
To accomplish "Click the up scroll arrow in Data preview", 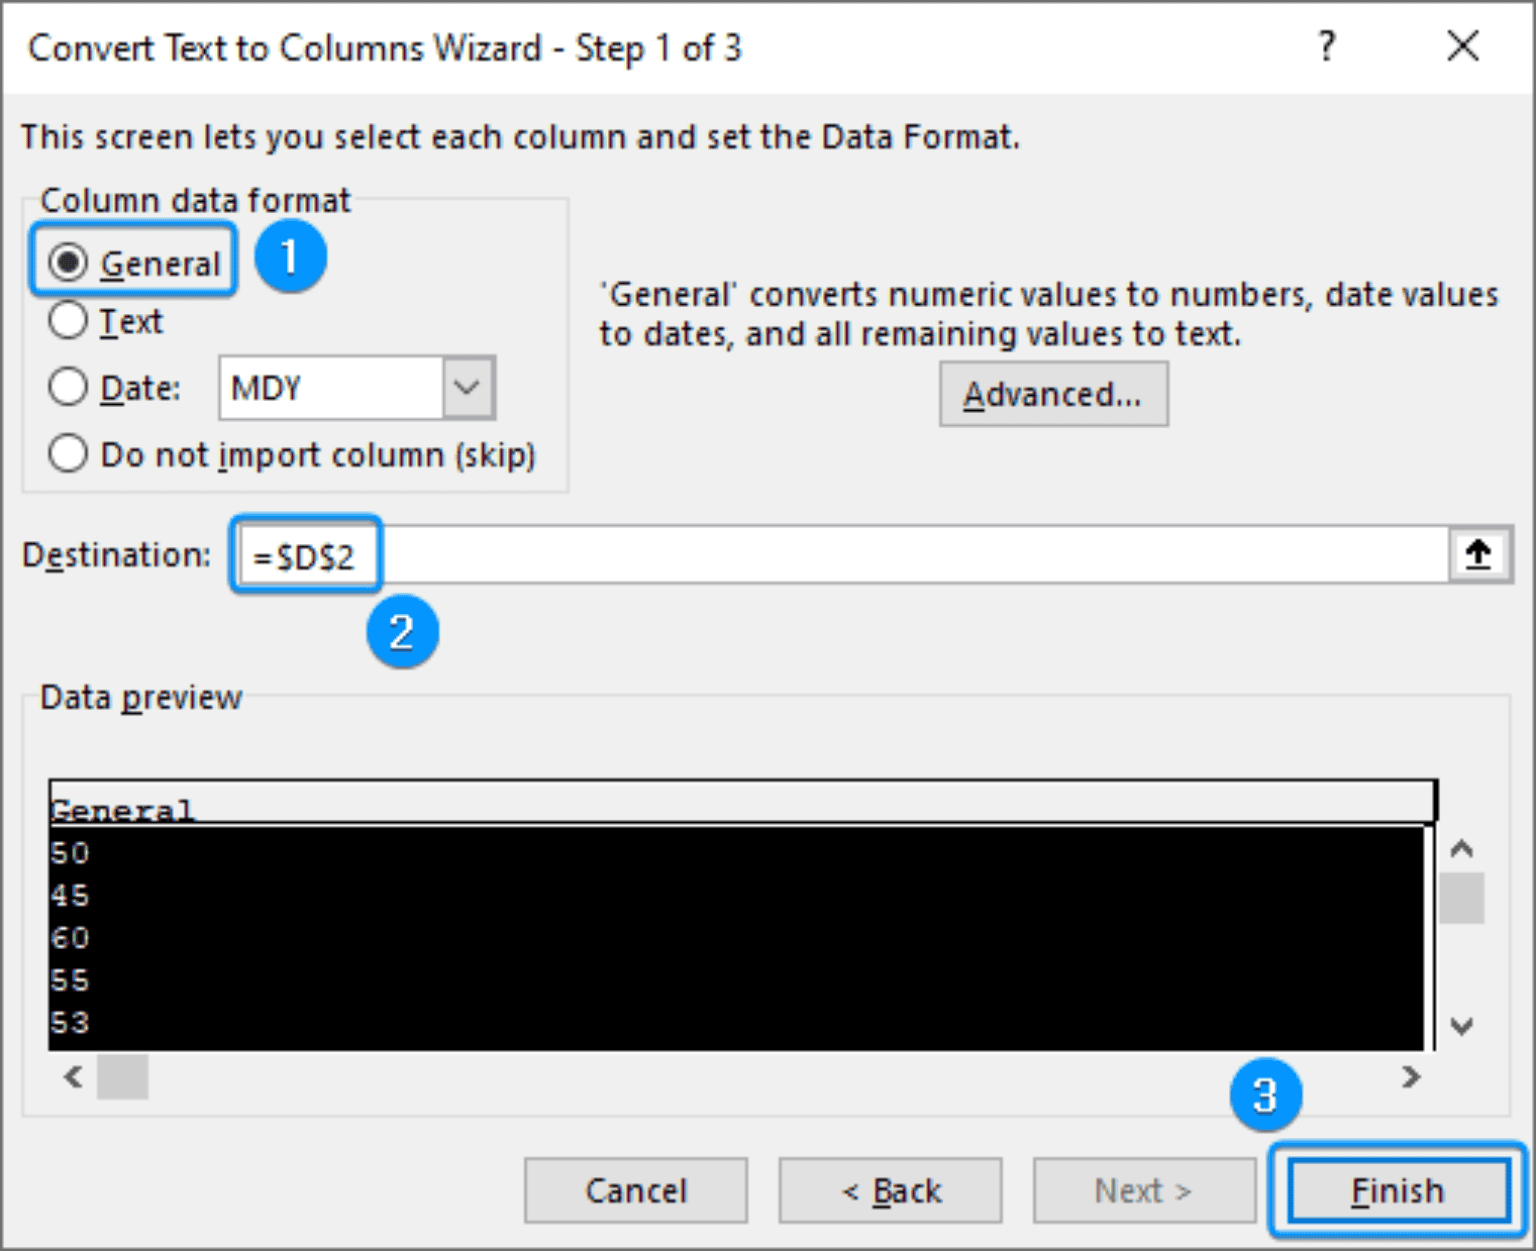I will pos(1462,848).
